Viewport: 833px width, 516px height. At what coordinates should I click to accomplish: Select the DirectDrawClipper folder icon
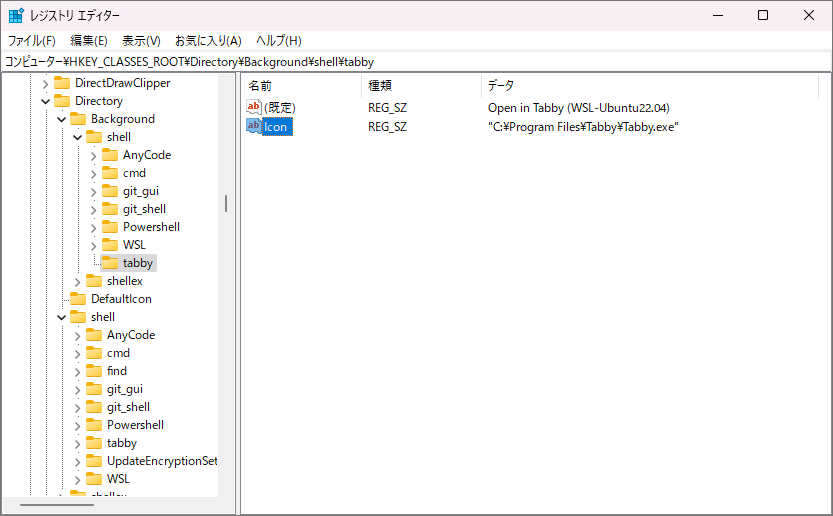pyautogui.click(x=62, y=83)
